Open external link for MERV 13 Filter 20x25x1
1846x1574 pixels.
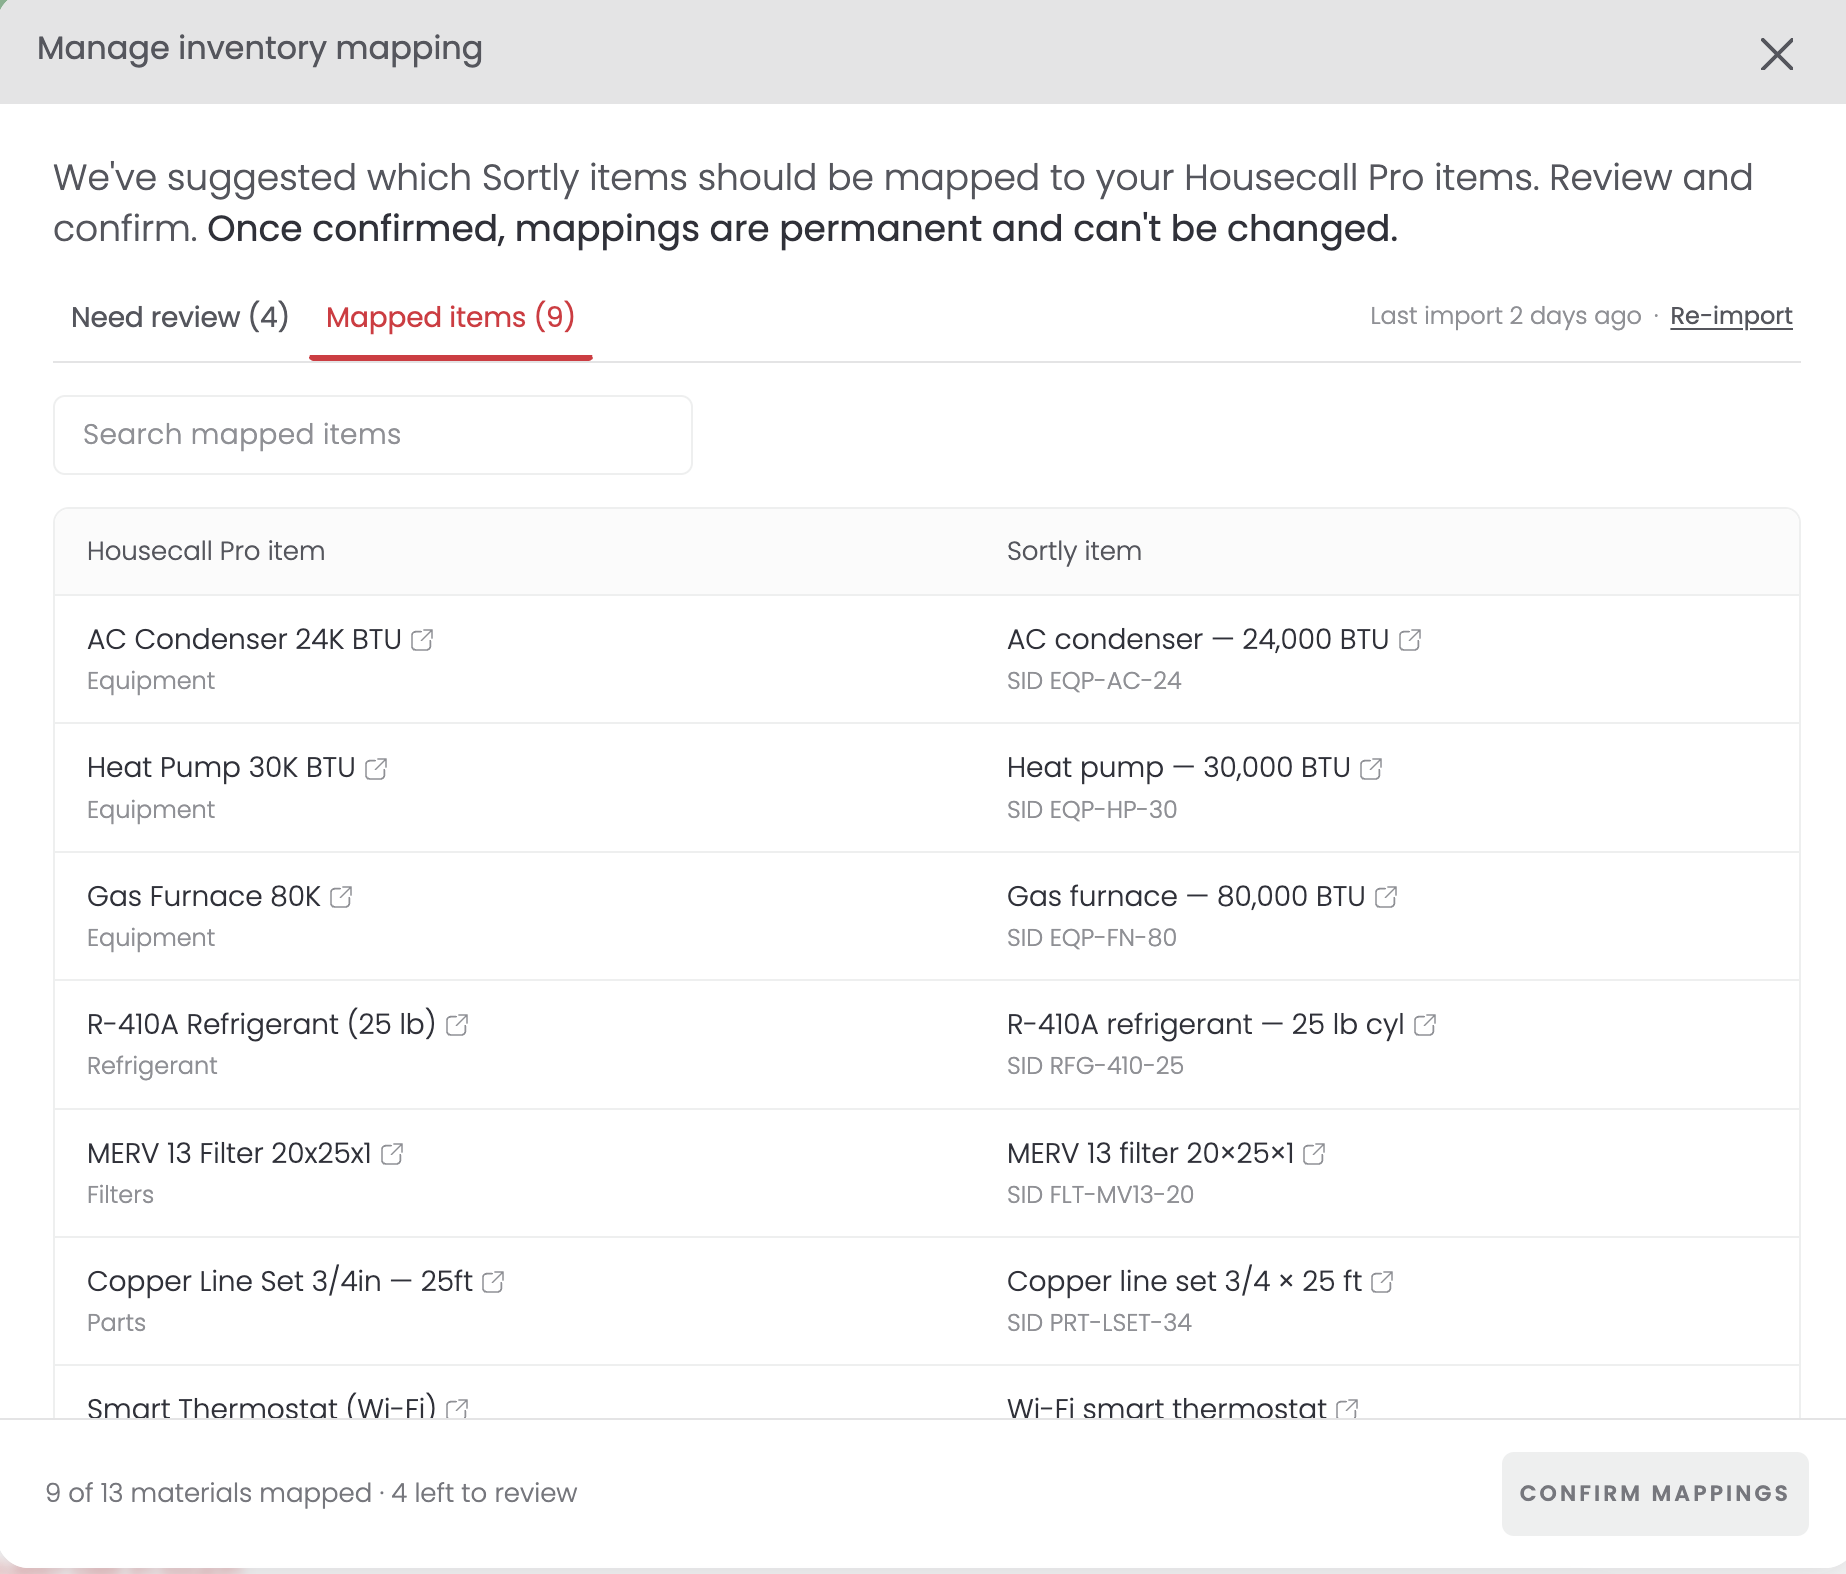(x=392, y=1154)
